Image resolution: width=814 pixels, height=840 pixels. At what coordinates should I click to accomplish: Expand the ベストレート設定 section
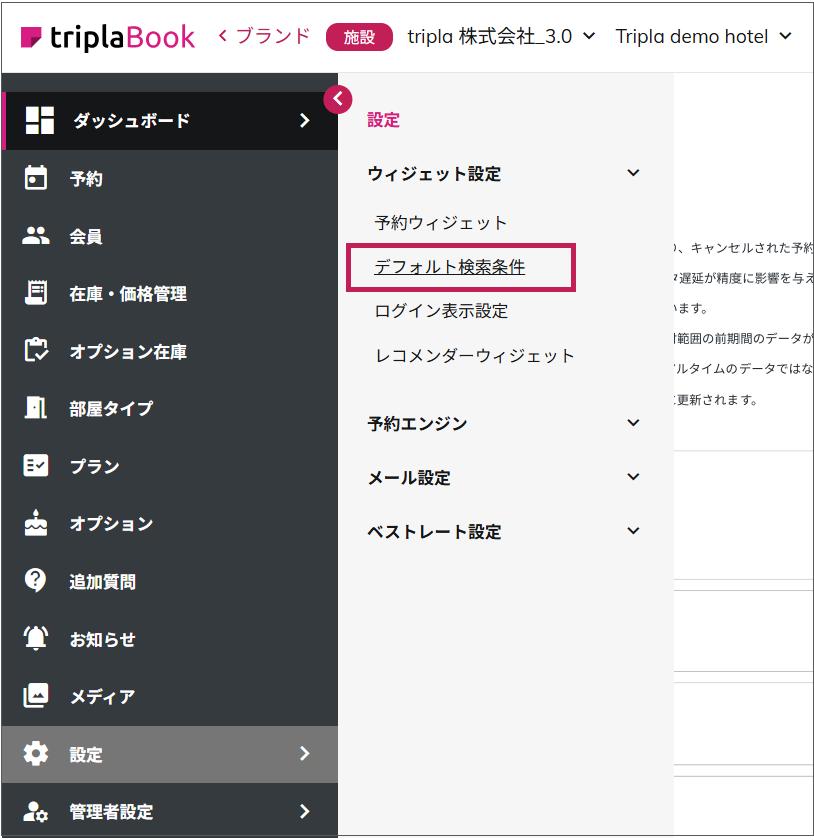[632, 531]
